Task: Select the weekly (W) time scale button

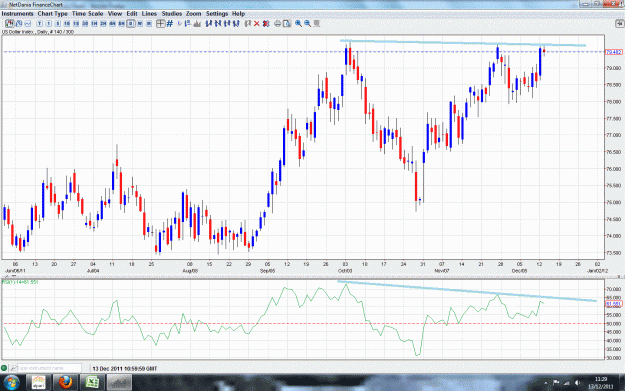Action: point(140,24)
